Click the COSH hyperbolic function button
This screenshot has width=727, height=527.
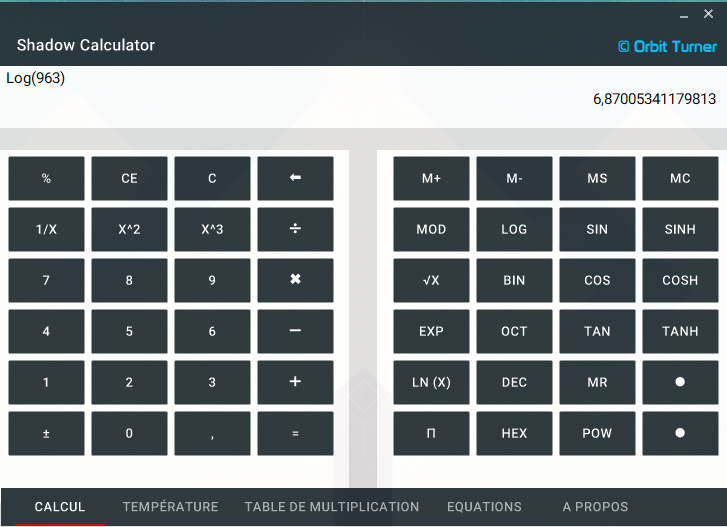pyautogui.click(x=680, y=280)
